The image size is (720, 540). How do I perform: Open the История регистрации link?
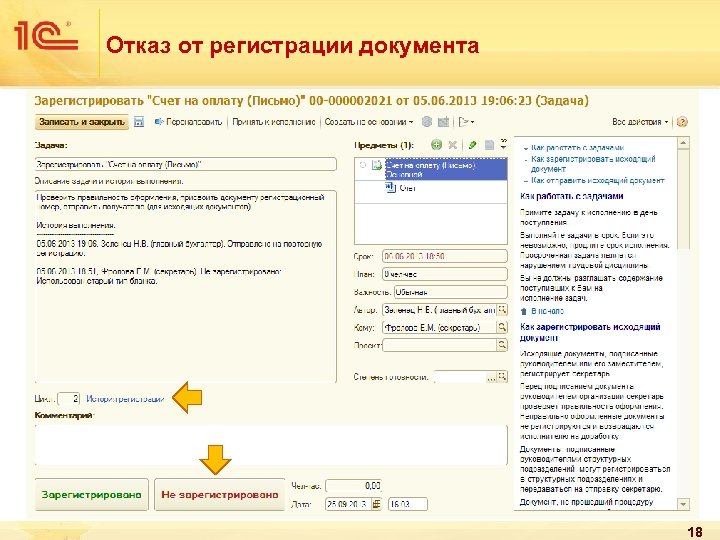click(x=125, y=399)
